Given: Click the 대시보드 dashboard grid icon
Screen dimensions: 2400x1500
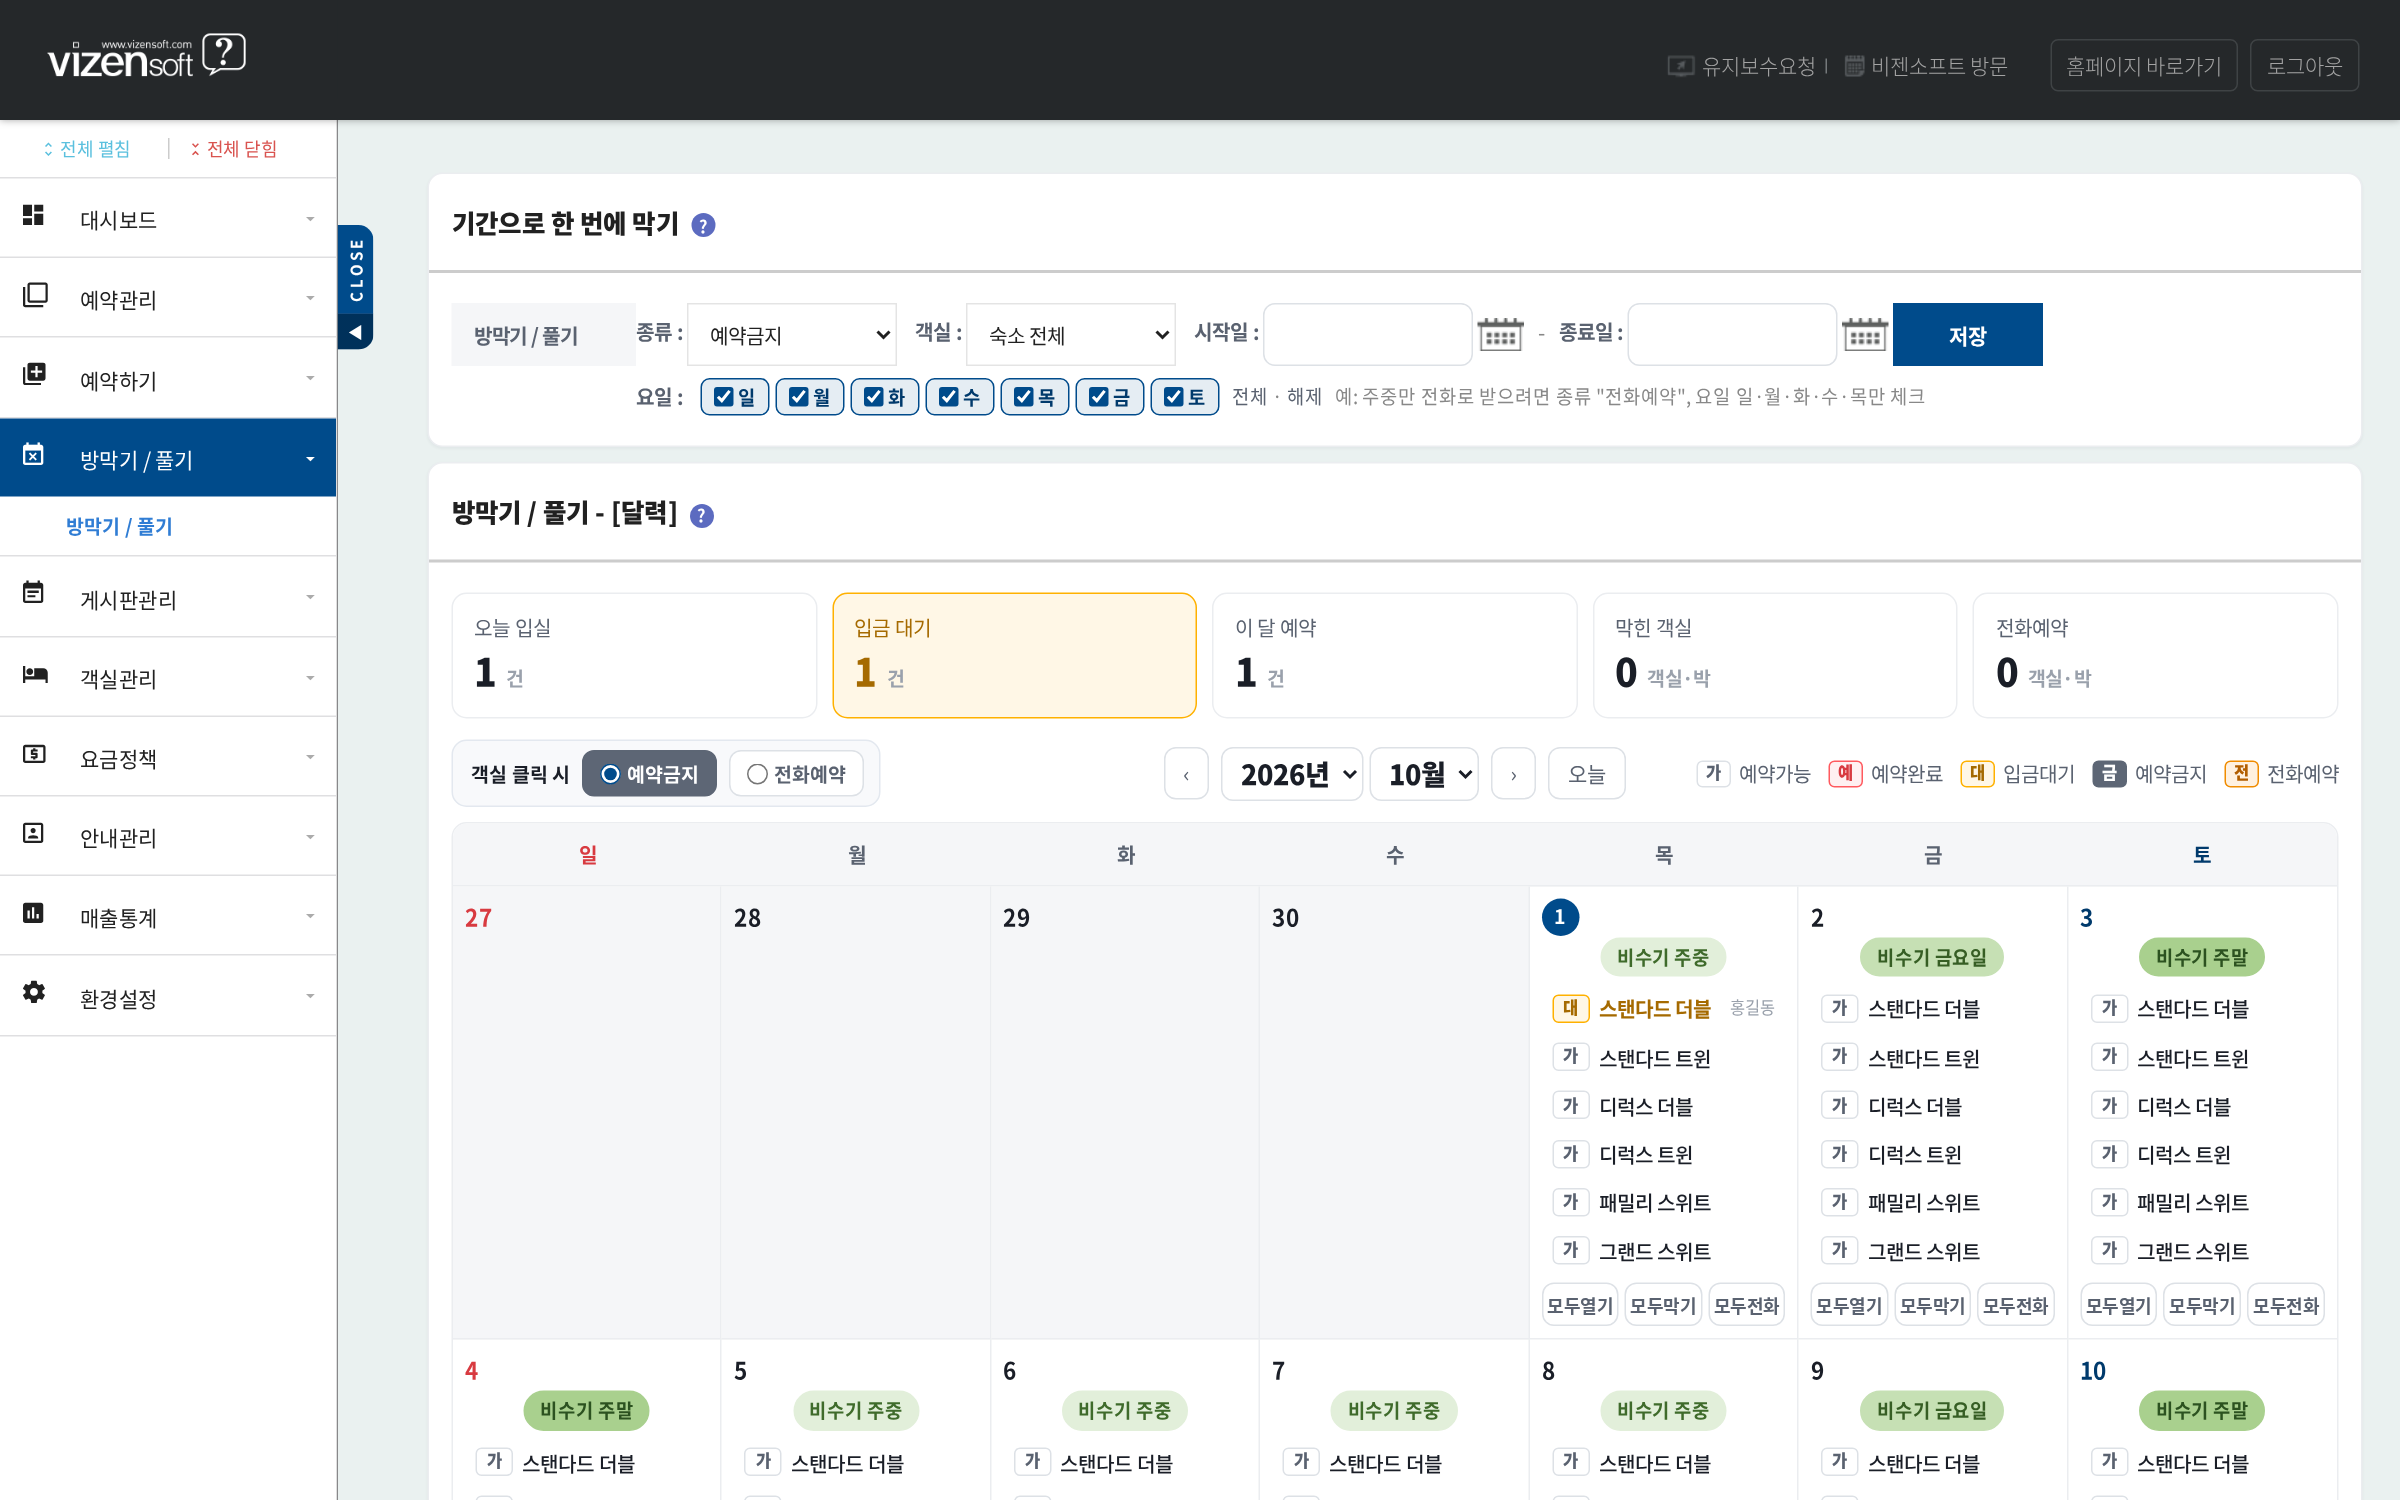Looking at the screenshot, I should coord(33,215).
